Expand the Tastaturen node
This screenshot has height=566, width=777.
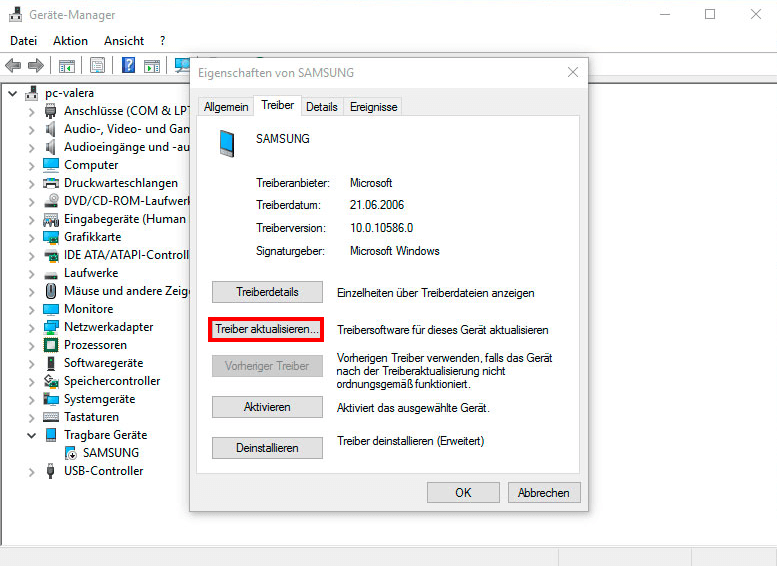(x=31, y=418)
